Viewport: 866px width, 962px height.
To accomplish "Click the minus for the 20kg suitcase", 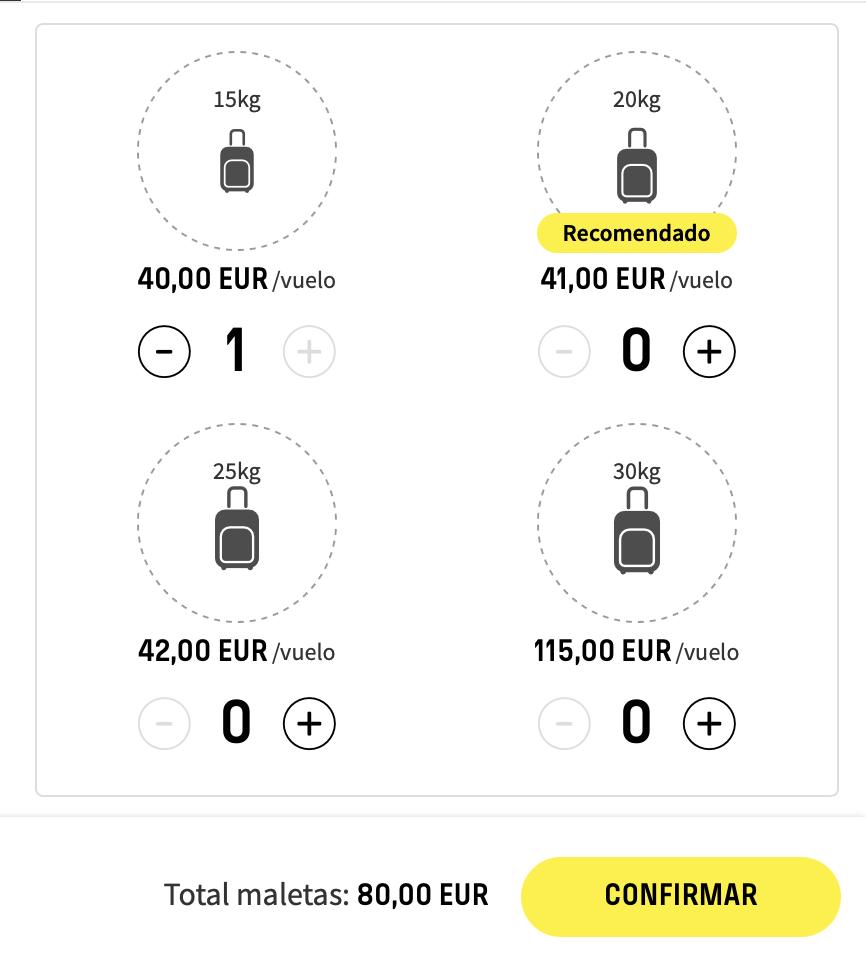I will pos(564,352).
